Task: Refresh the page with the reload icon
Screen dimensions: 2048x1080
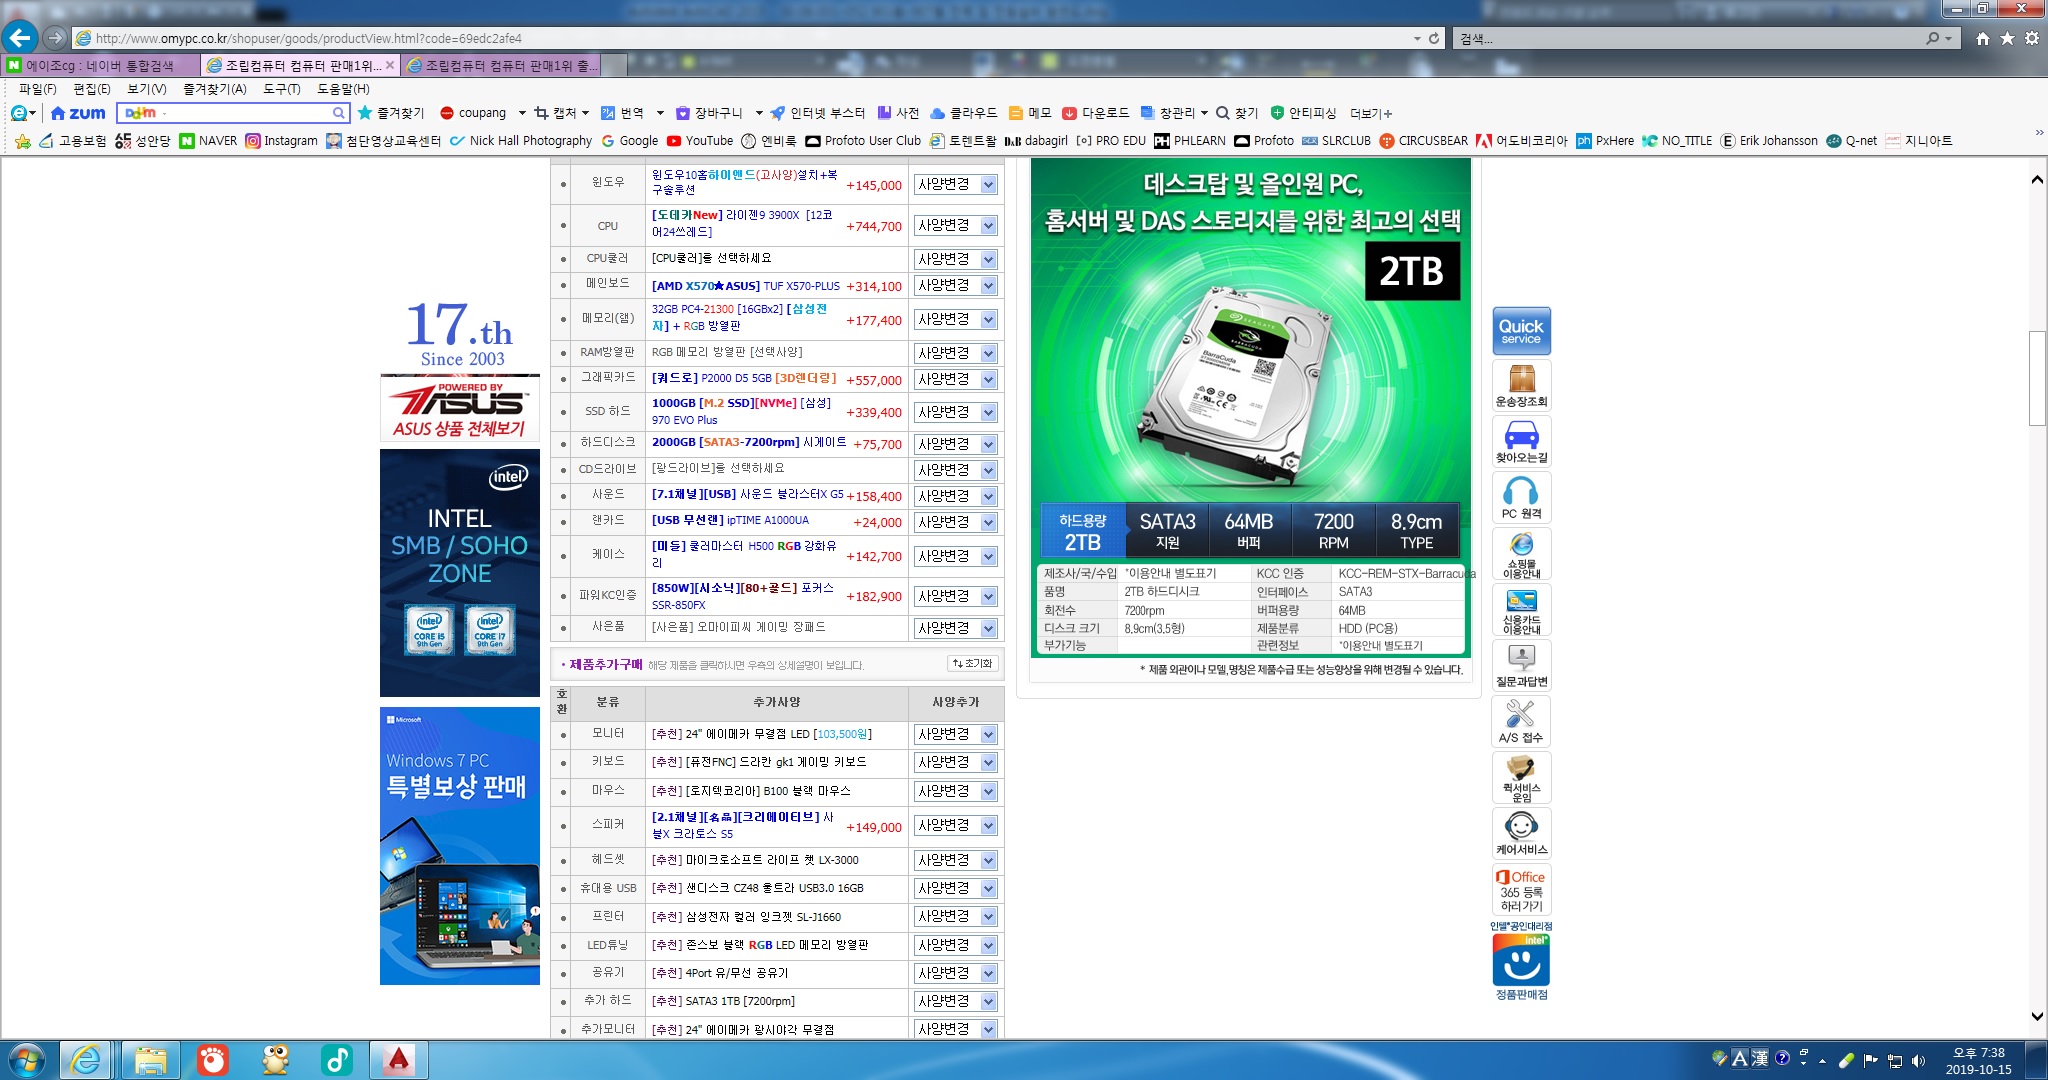Action: 1434,38
